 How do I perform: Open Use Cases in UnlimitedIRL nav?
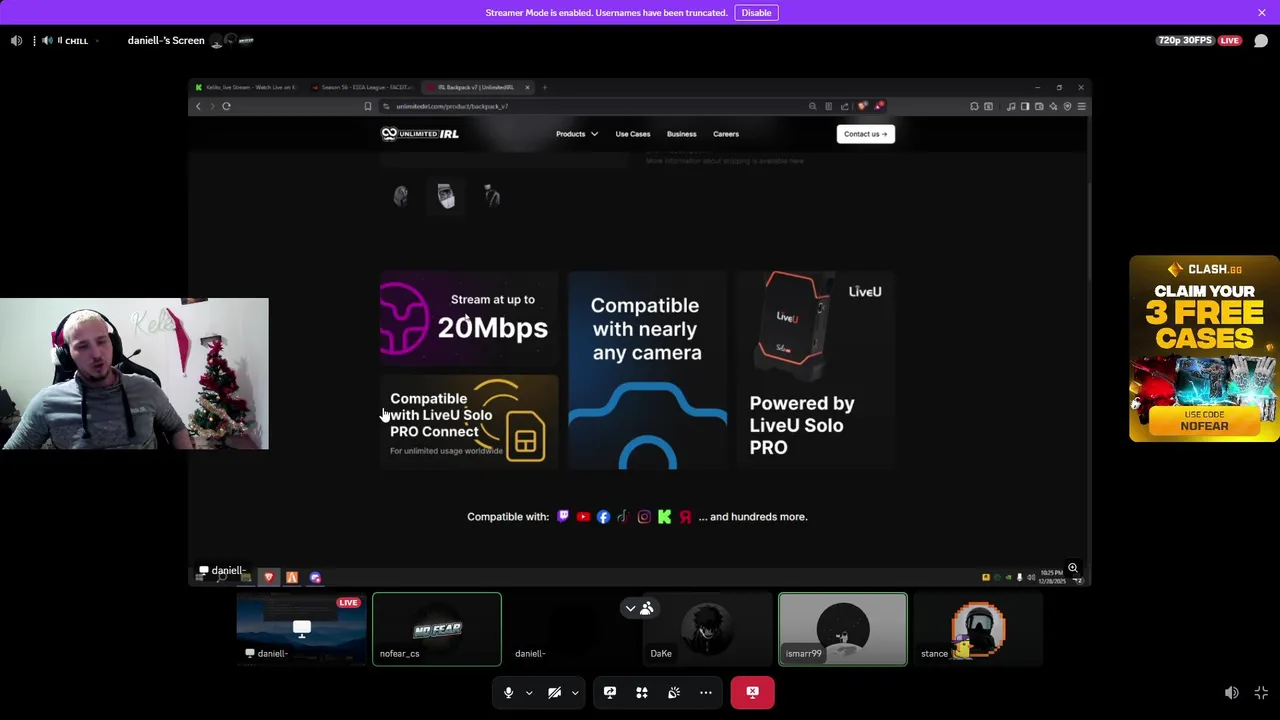[633, 134]
